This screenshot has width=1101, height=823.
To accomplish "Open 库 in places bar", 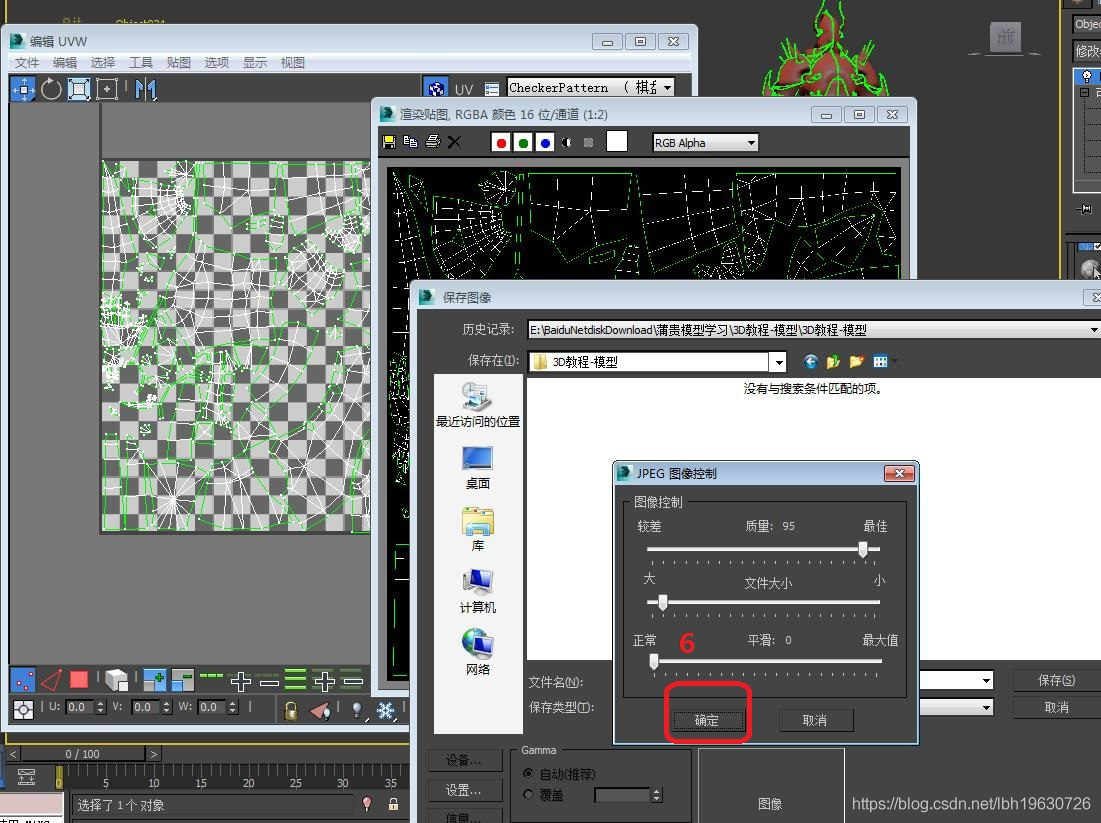I will tap(477, 529).
